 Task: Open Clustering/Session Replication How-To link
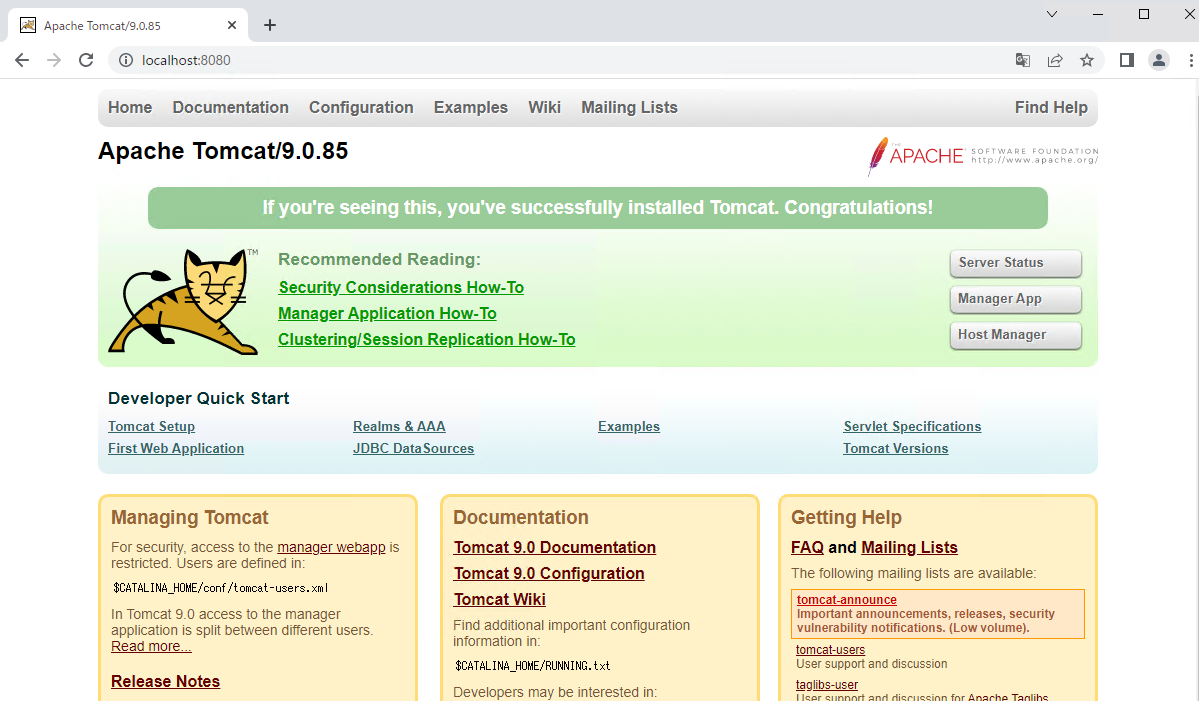tap(427, 339)
